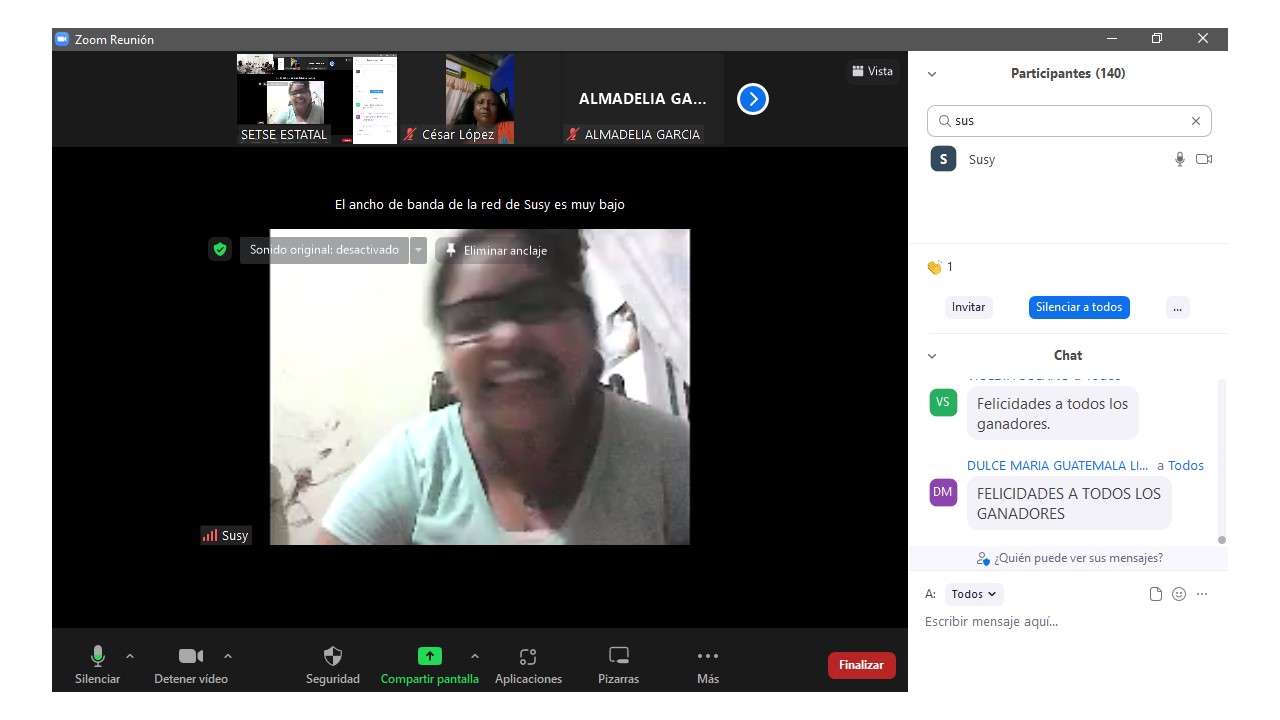The image size is (1280, 720).
Task: Click the 'FELICIDADES A TODOS LOS GANADORES' message
Action: [x=1069, y=503]
